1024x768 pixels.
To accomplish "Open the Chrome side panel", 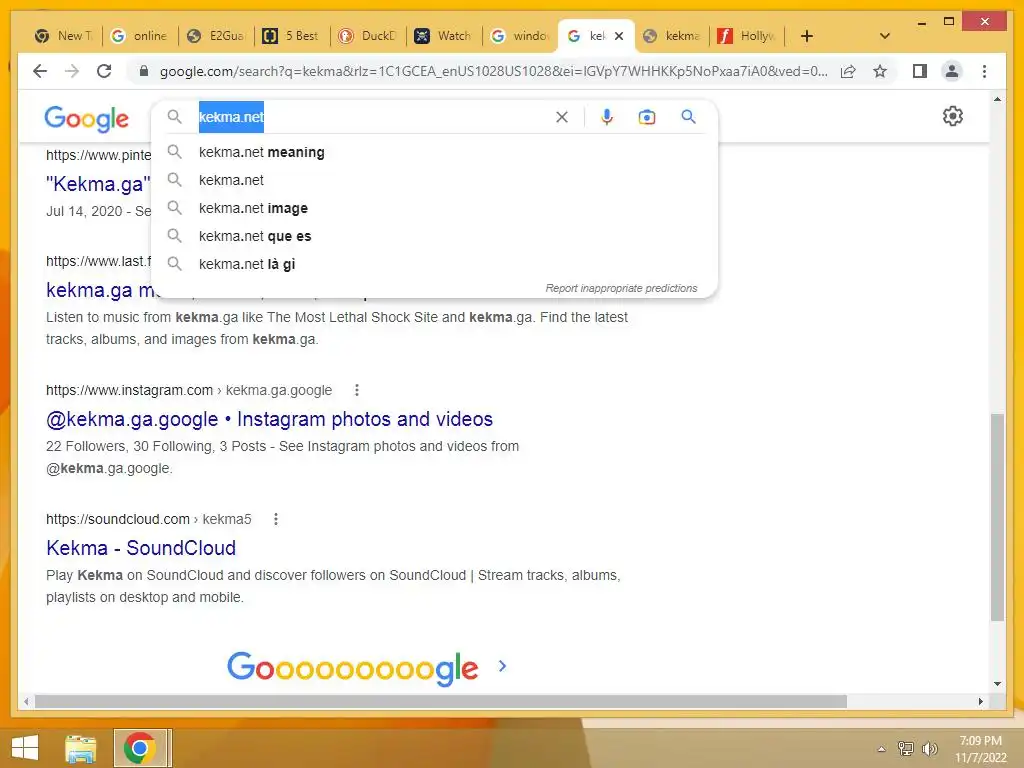I will pos(920,71).
